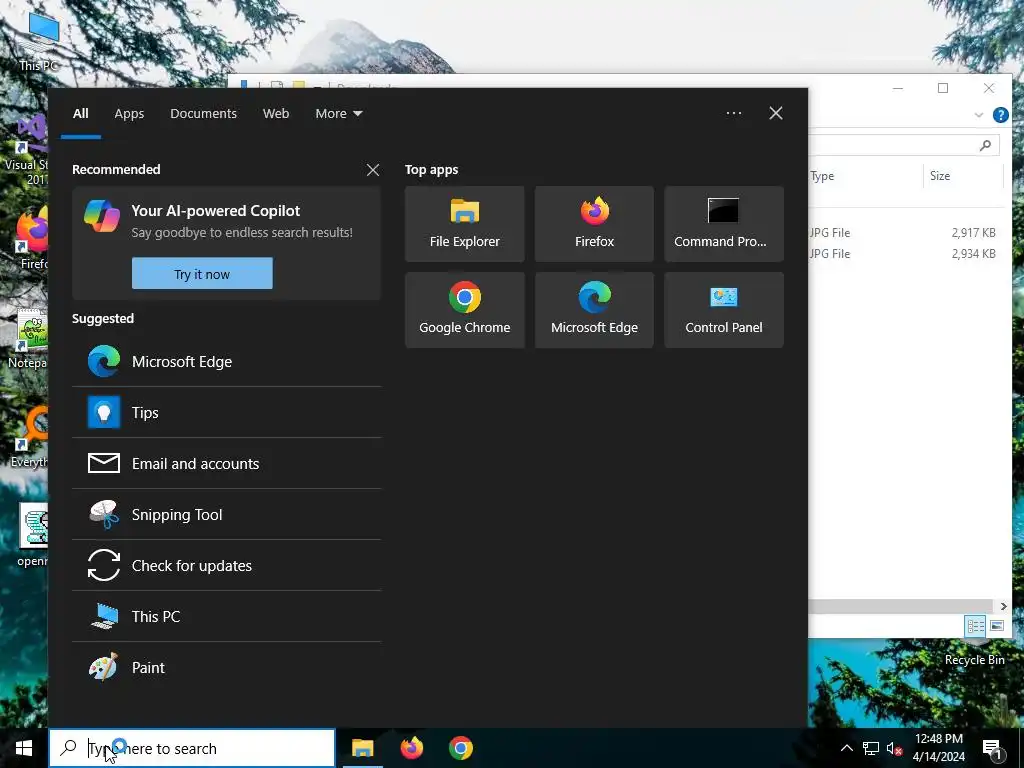This screenshot has height=768, width=1024.
Task: Open This PC desktop icon
Action: pyautogui.click(x=39, y=40)
